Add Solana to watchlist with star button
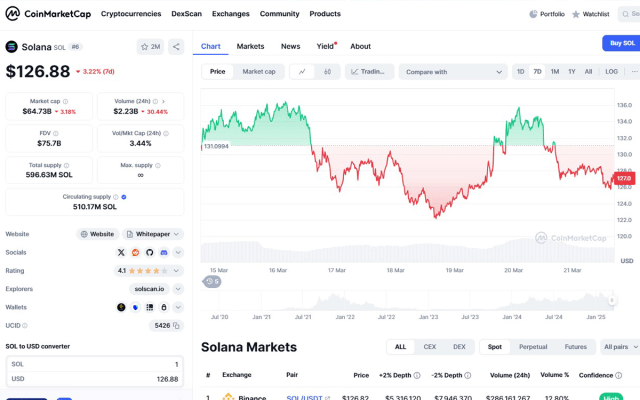640x400 pixels. (151, 47)
